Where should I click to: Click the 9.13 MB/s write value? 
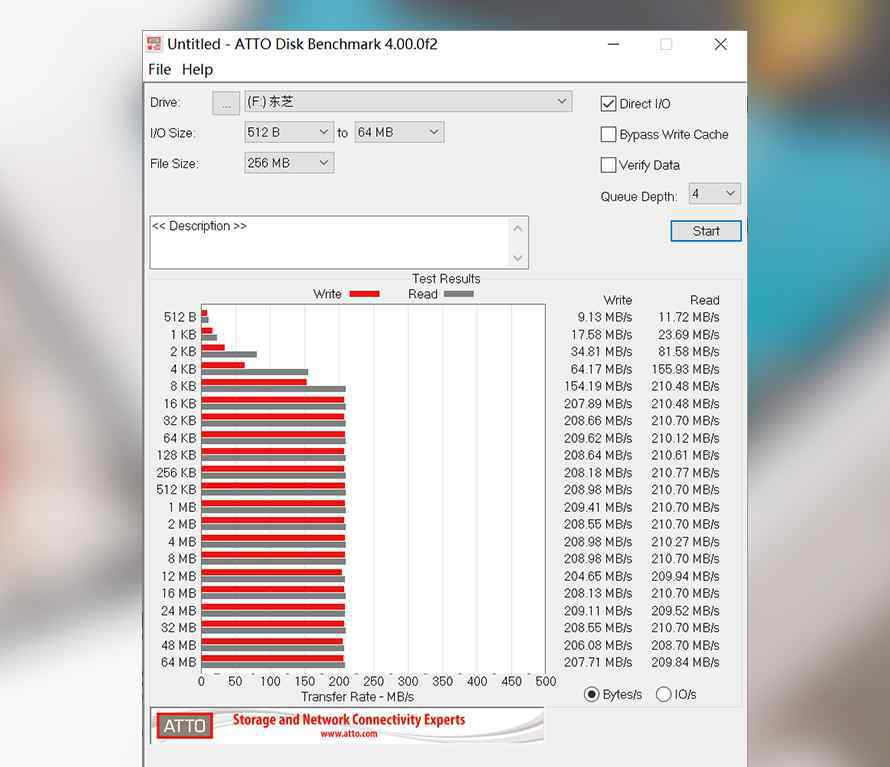(604, 317)
